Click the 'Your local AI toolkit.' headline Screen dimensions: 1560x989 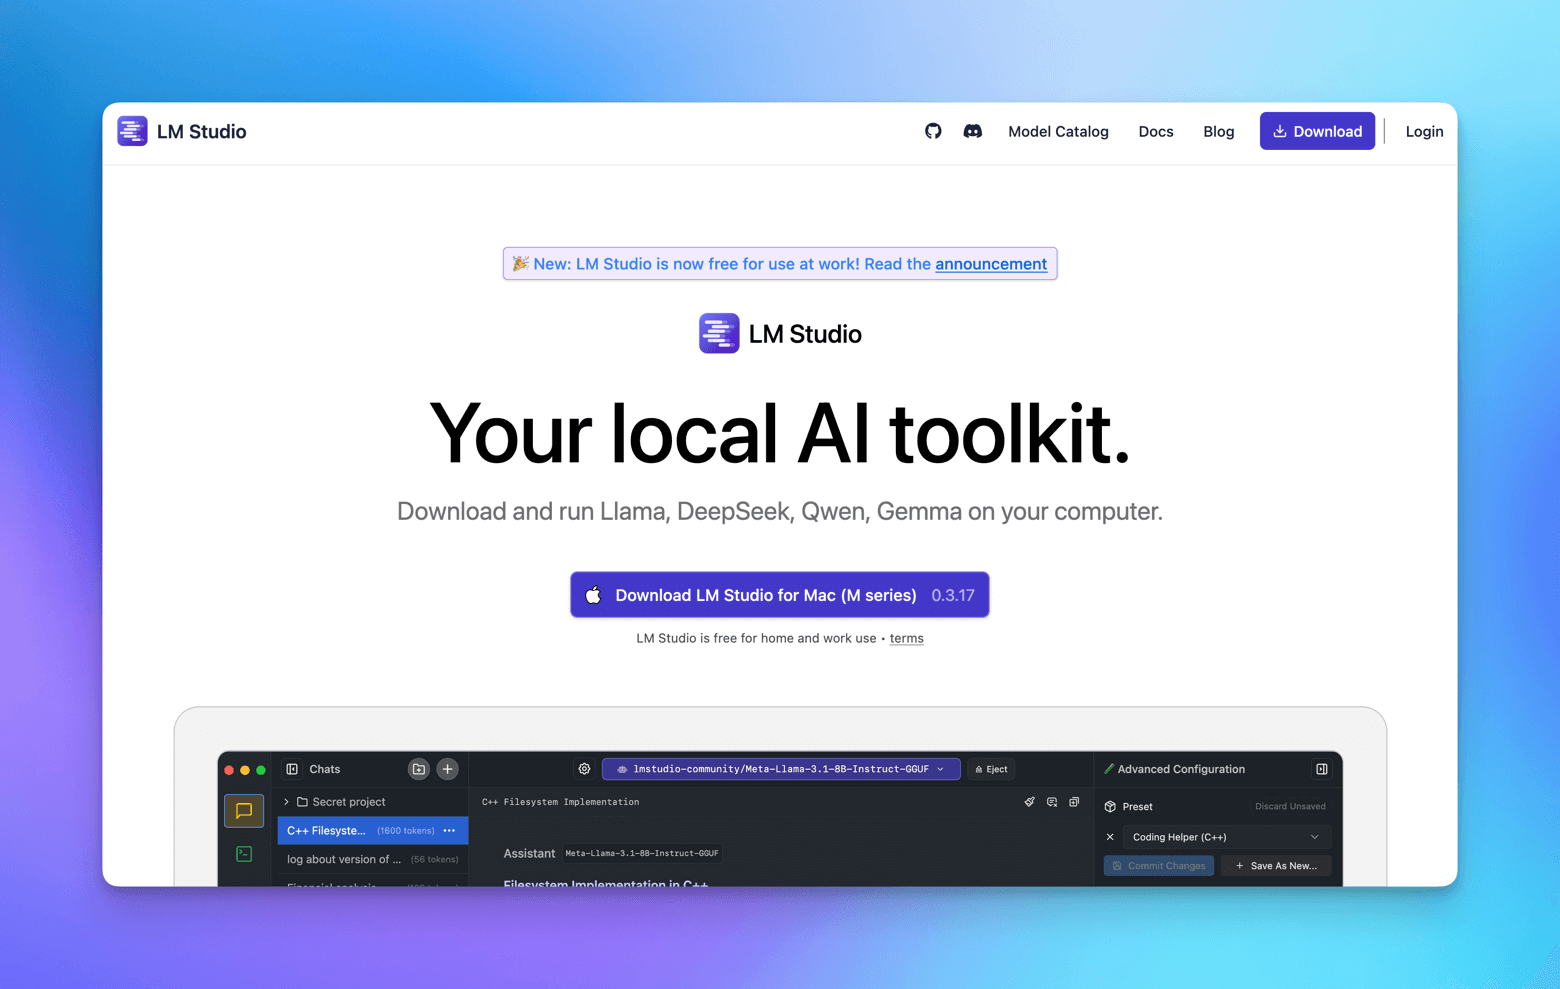(780, 434)
